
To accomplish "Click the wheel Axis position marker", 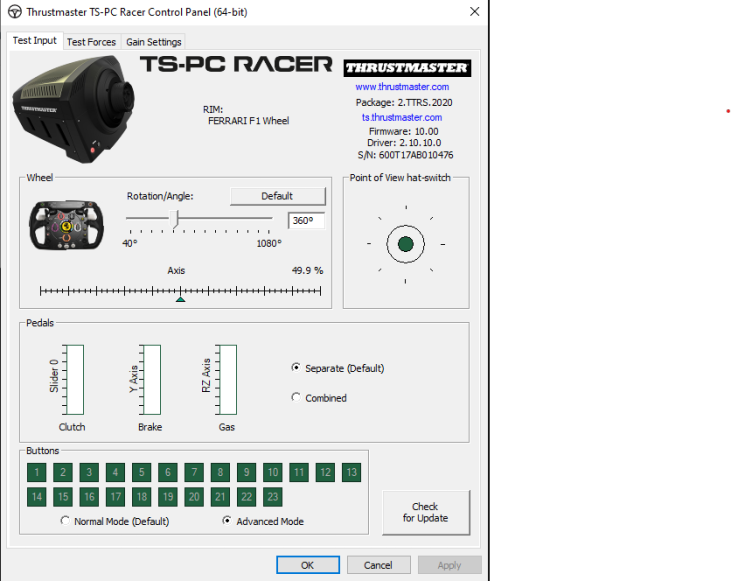I will [180, 299].
